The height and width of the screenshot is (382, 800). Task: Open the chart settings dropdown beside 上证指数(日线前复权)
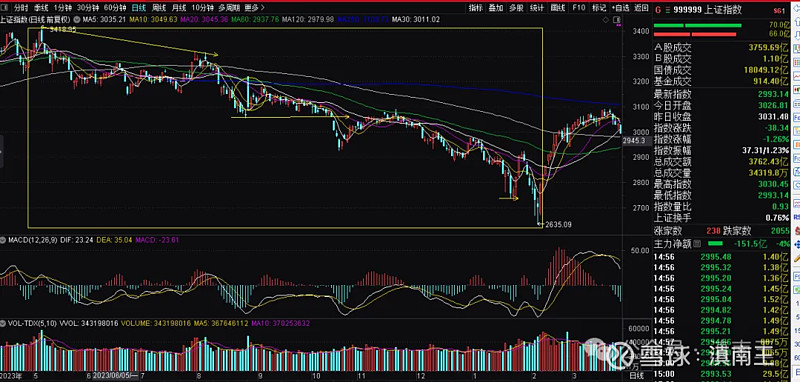coord(76,19)
